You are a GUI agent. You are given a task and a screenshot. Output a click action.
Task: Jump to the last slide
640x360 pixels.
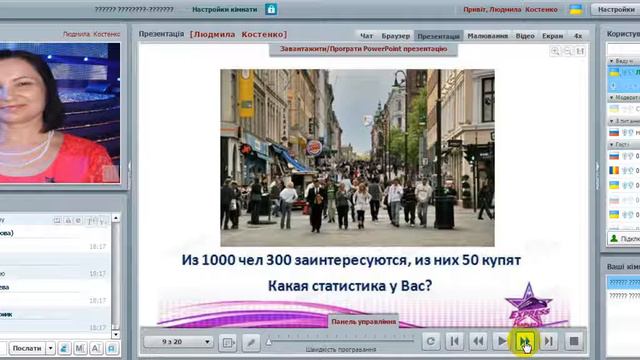coord(549,341)
